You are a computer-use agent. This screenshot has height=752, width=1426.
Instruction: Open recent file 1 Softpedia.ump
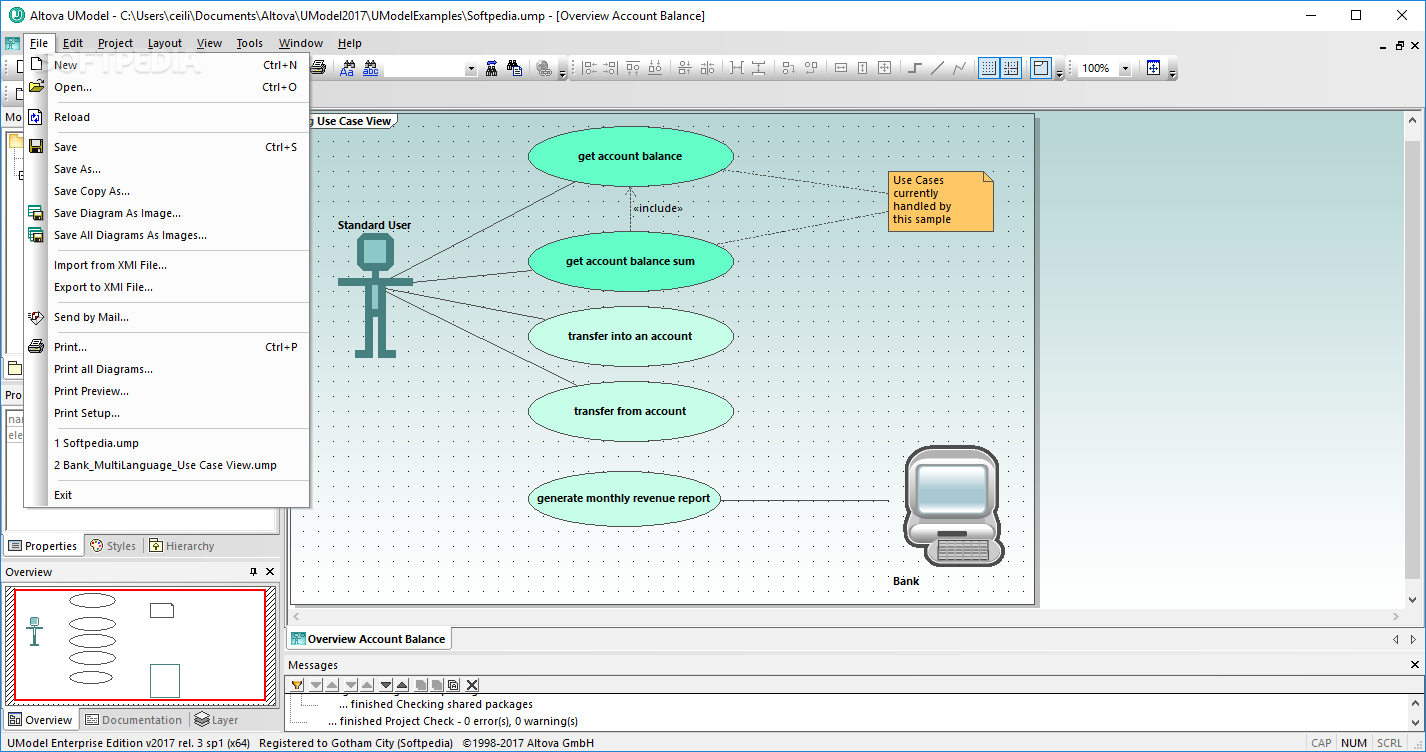pos(167,443)
